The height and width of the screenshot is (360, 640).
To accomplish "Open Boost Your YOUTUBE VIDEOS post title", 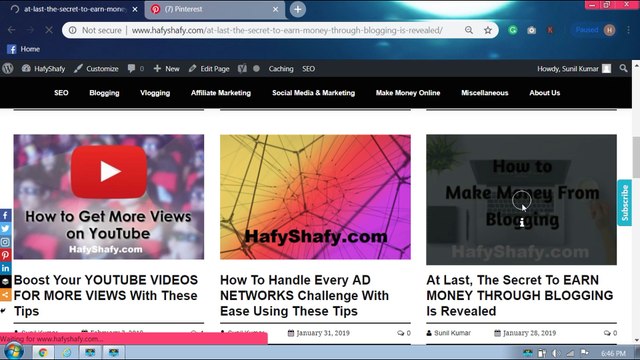I will tap(106, 296).
